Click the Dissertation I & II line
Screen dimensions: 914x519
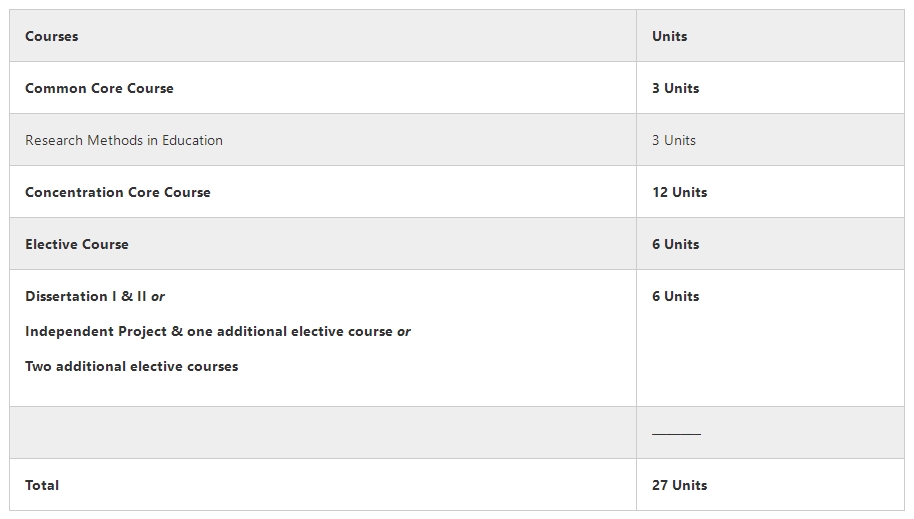point(94,296)
